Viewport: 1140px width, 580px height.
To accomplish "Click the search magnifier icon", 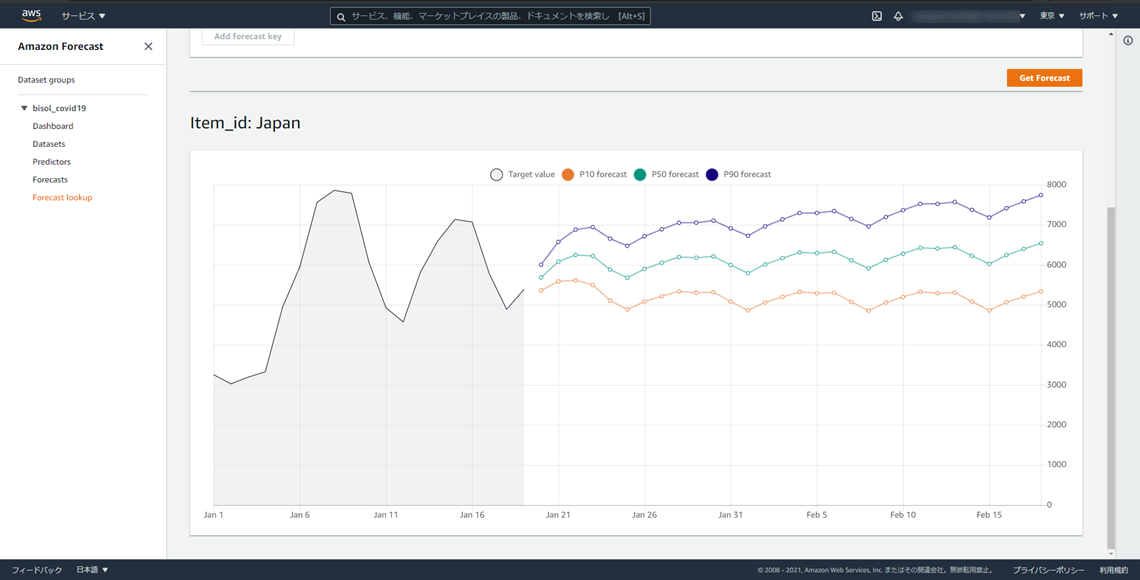I will tap(341, 17).
